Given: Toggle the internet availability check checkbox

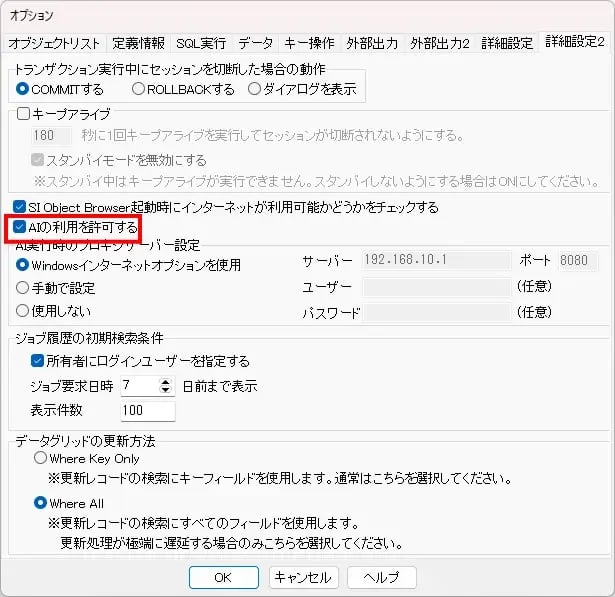Looking at the screenshot, I should [x=20, y=207].
